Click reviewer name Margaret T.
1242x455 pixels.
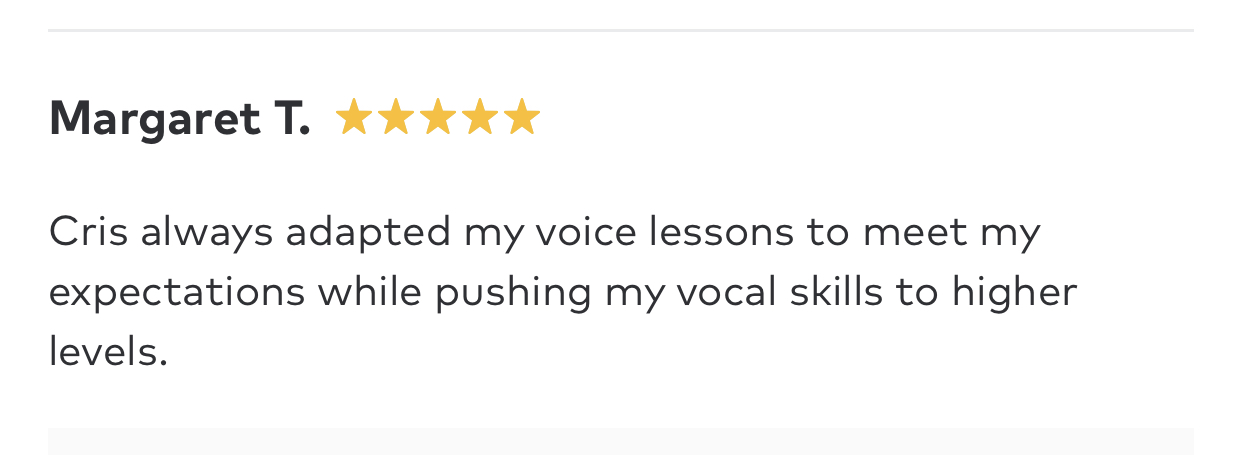coord(179,118)
